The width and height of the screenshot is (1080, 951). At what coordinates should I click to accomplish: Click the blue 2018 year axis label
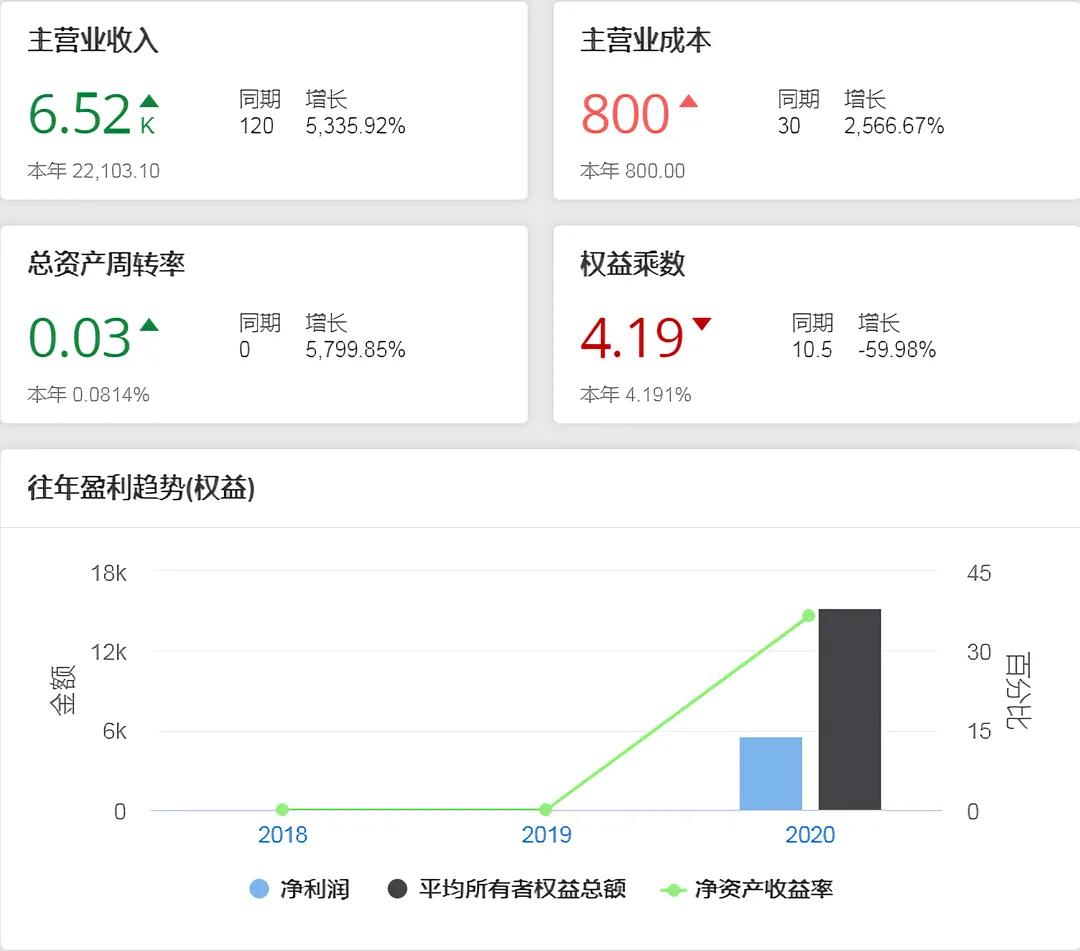(283, 834)
